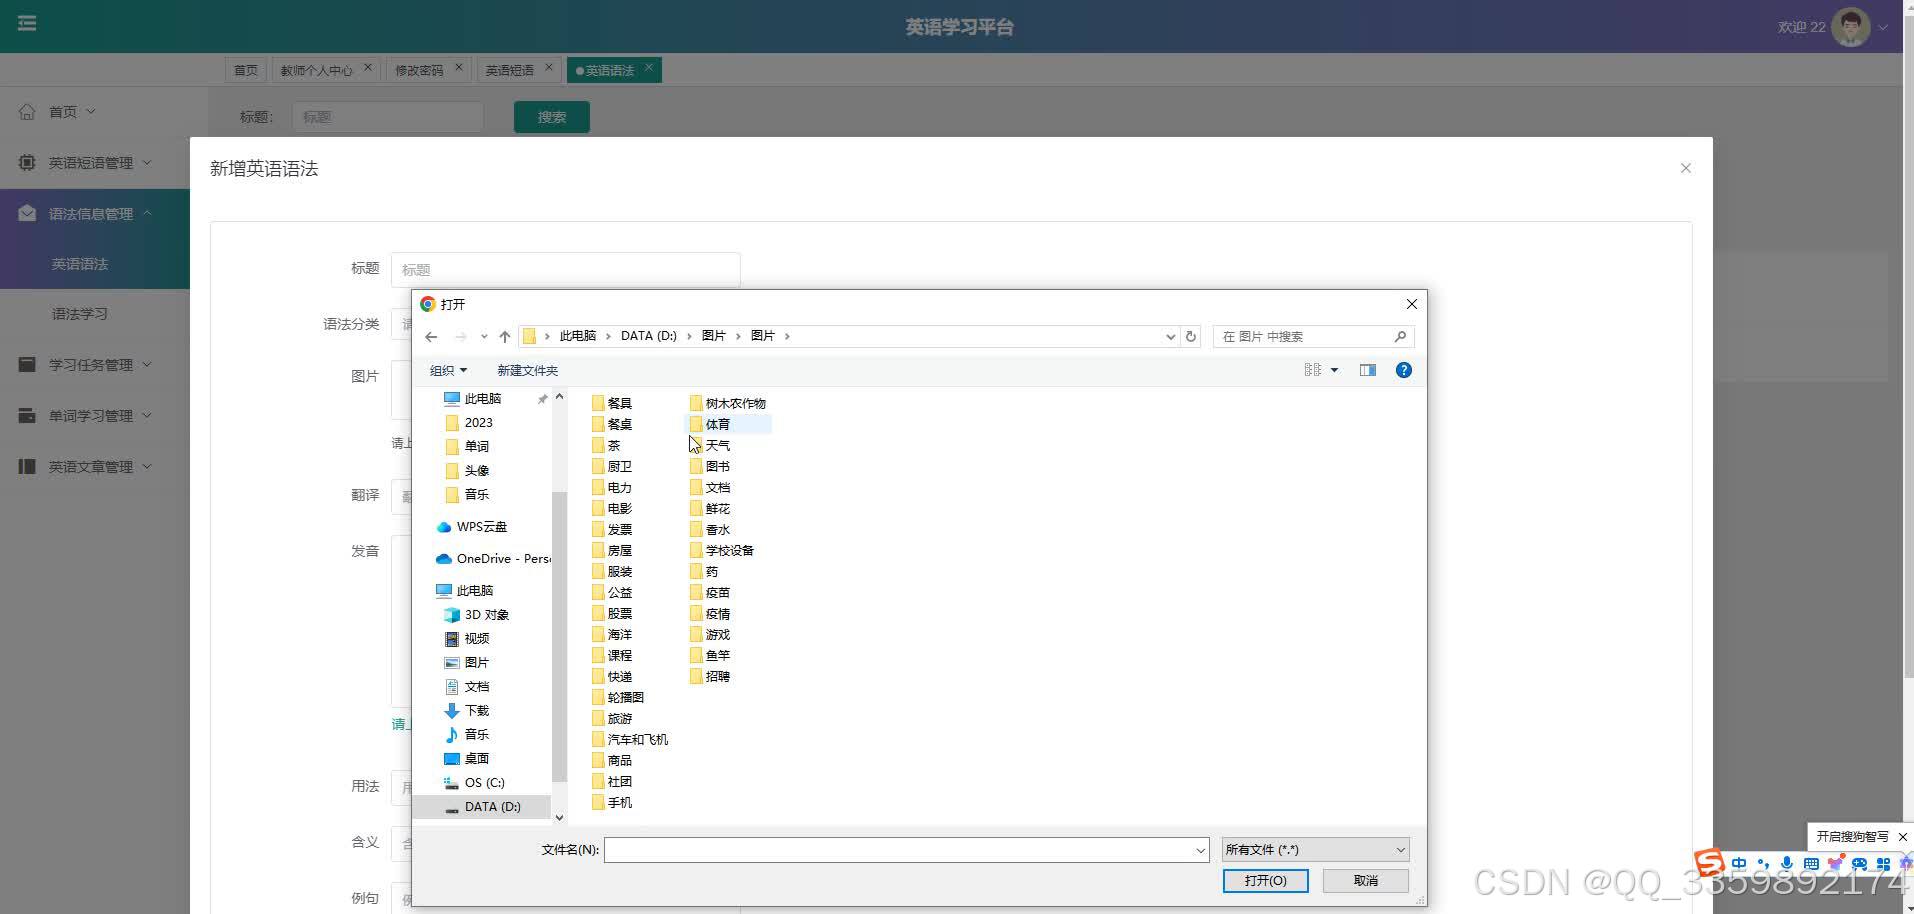Open the 树木农作物 folder
This screenshot has height=914, width=1914.
[x=727, y=403]
